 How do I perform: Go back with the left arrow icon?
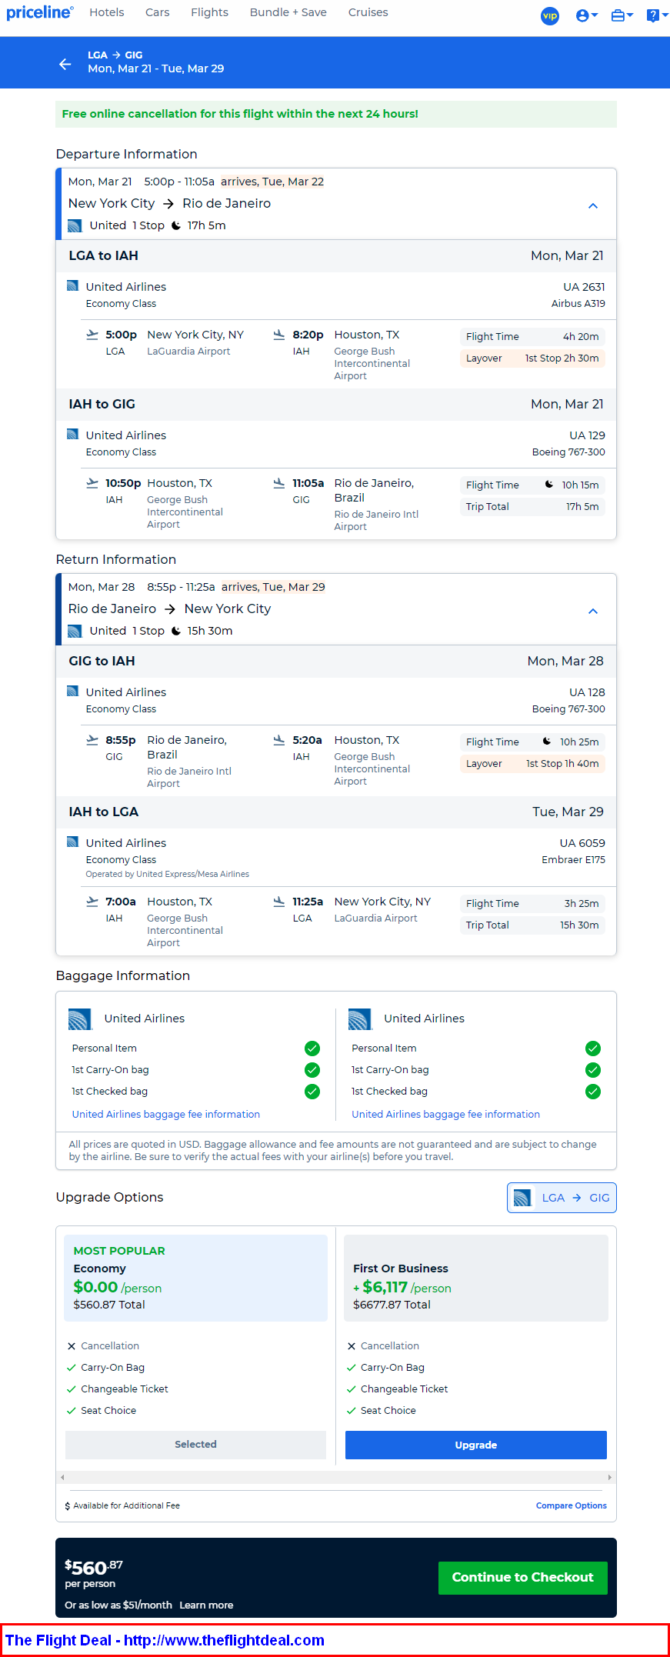click(65, 64)
